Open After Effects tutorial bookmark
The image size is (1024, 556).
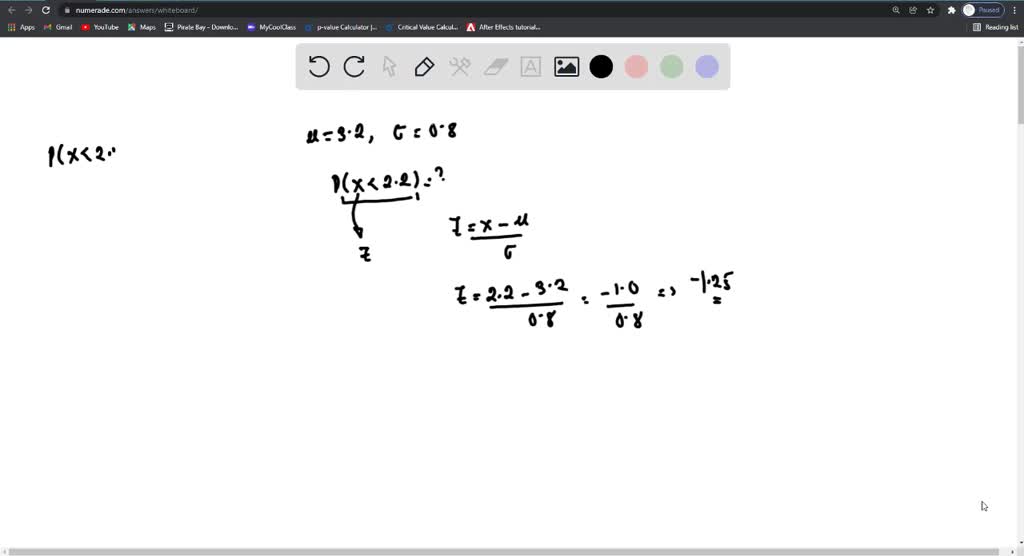(x=504, y=27)
